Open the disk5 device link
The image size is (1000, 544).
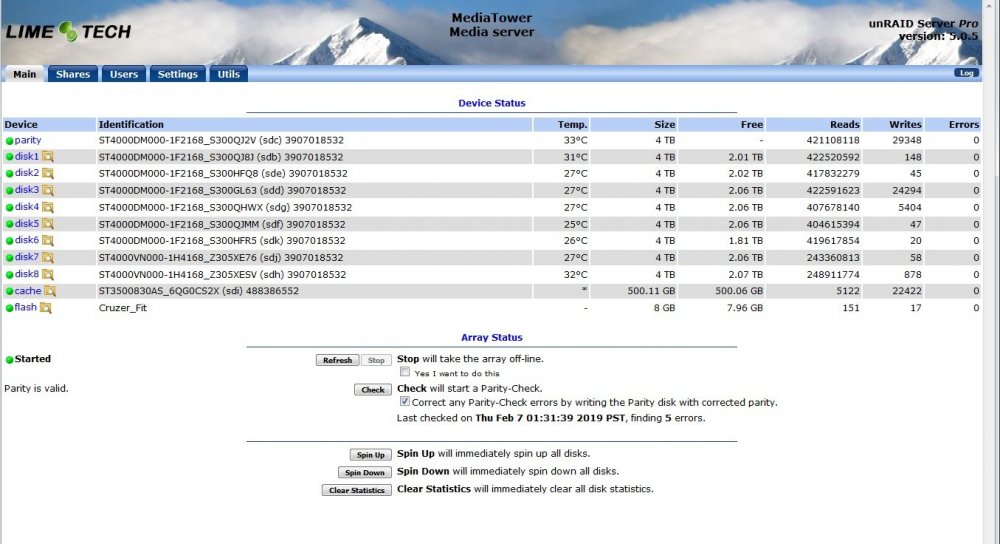[x=27, y=224]
